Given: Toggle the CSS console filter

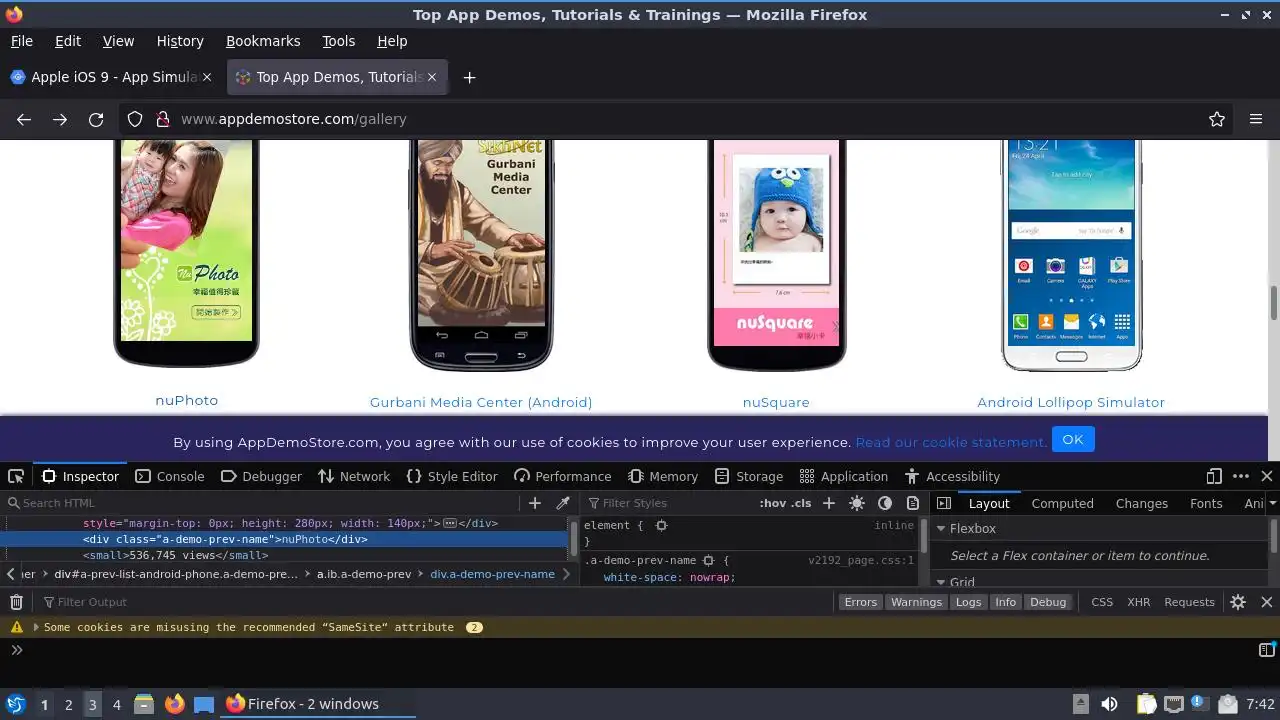Looking at the screenshot, I should point(1102,602).
